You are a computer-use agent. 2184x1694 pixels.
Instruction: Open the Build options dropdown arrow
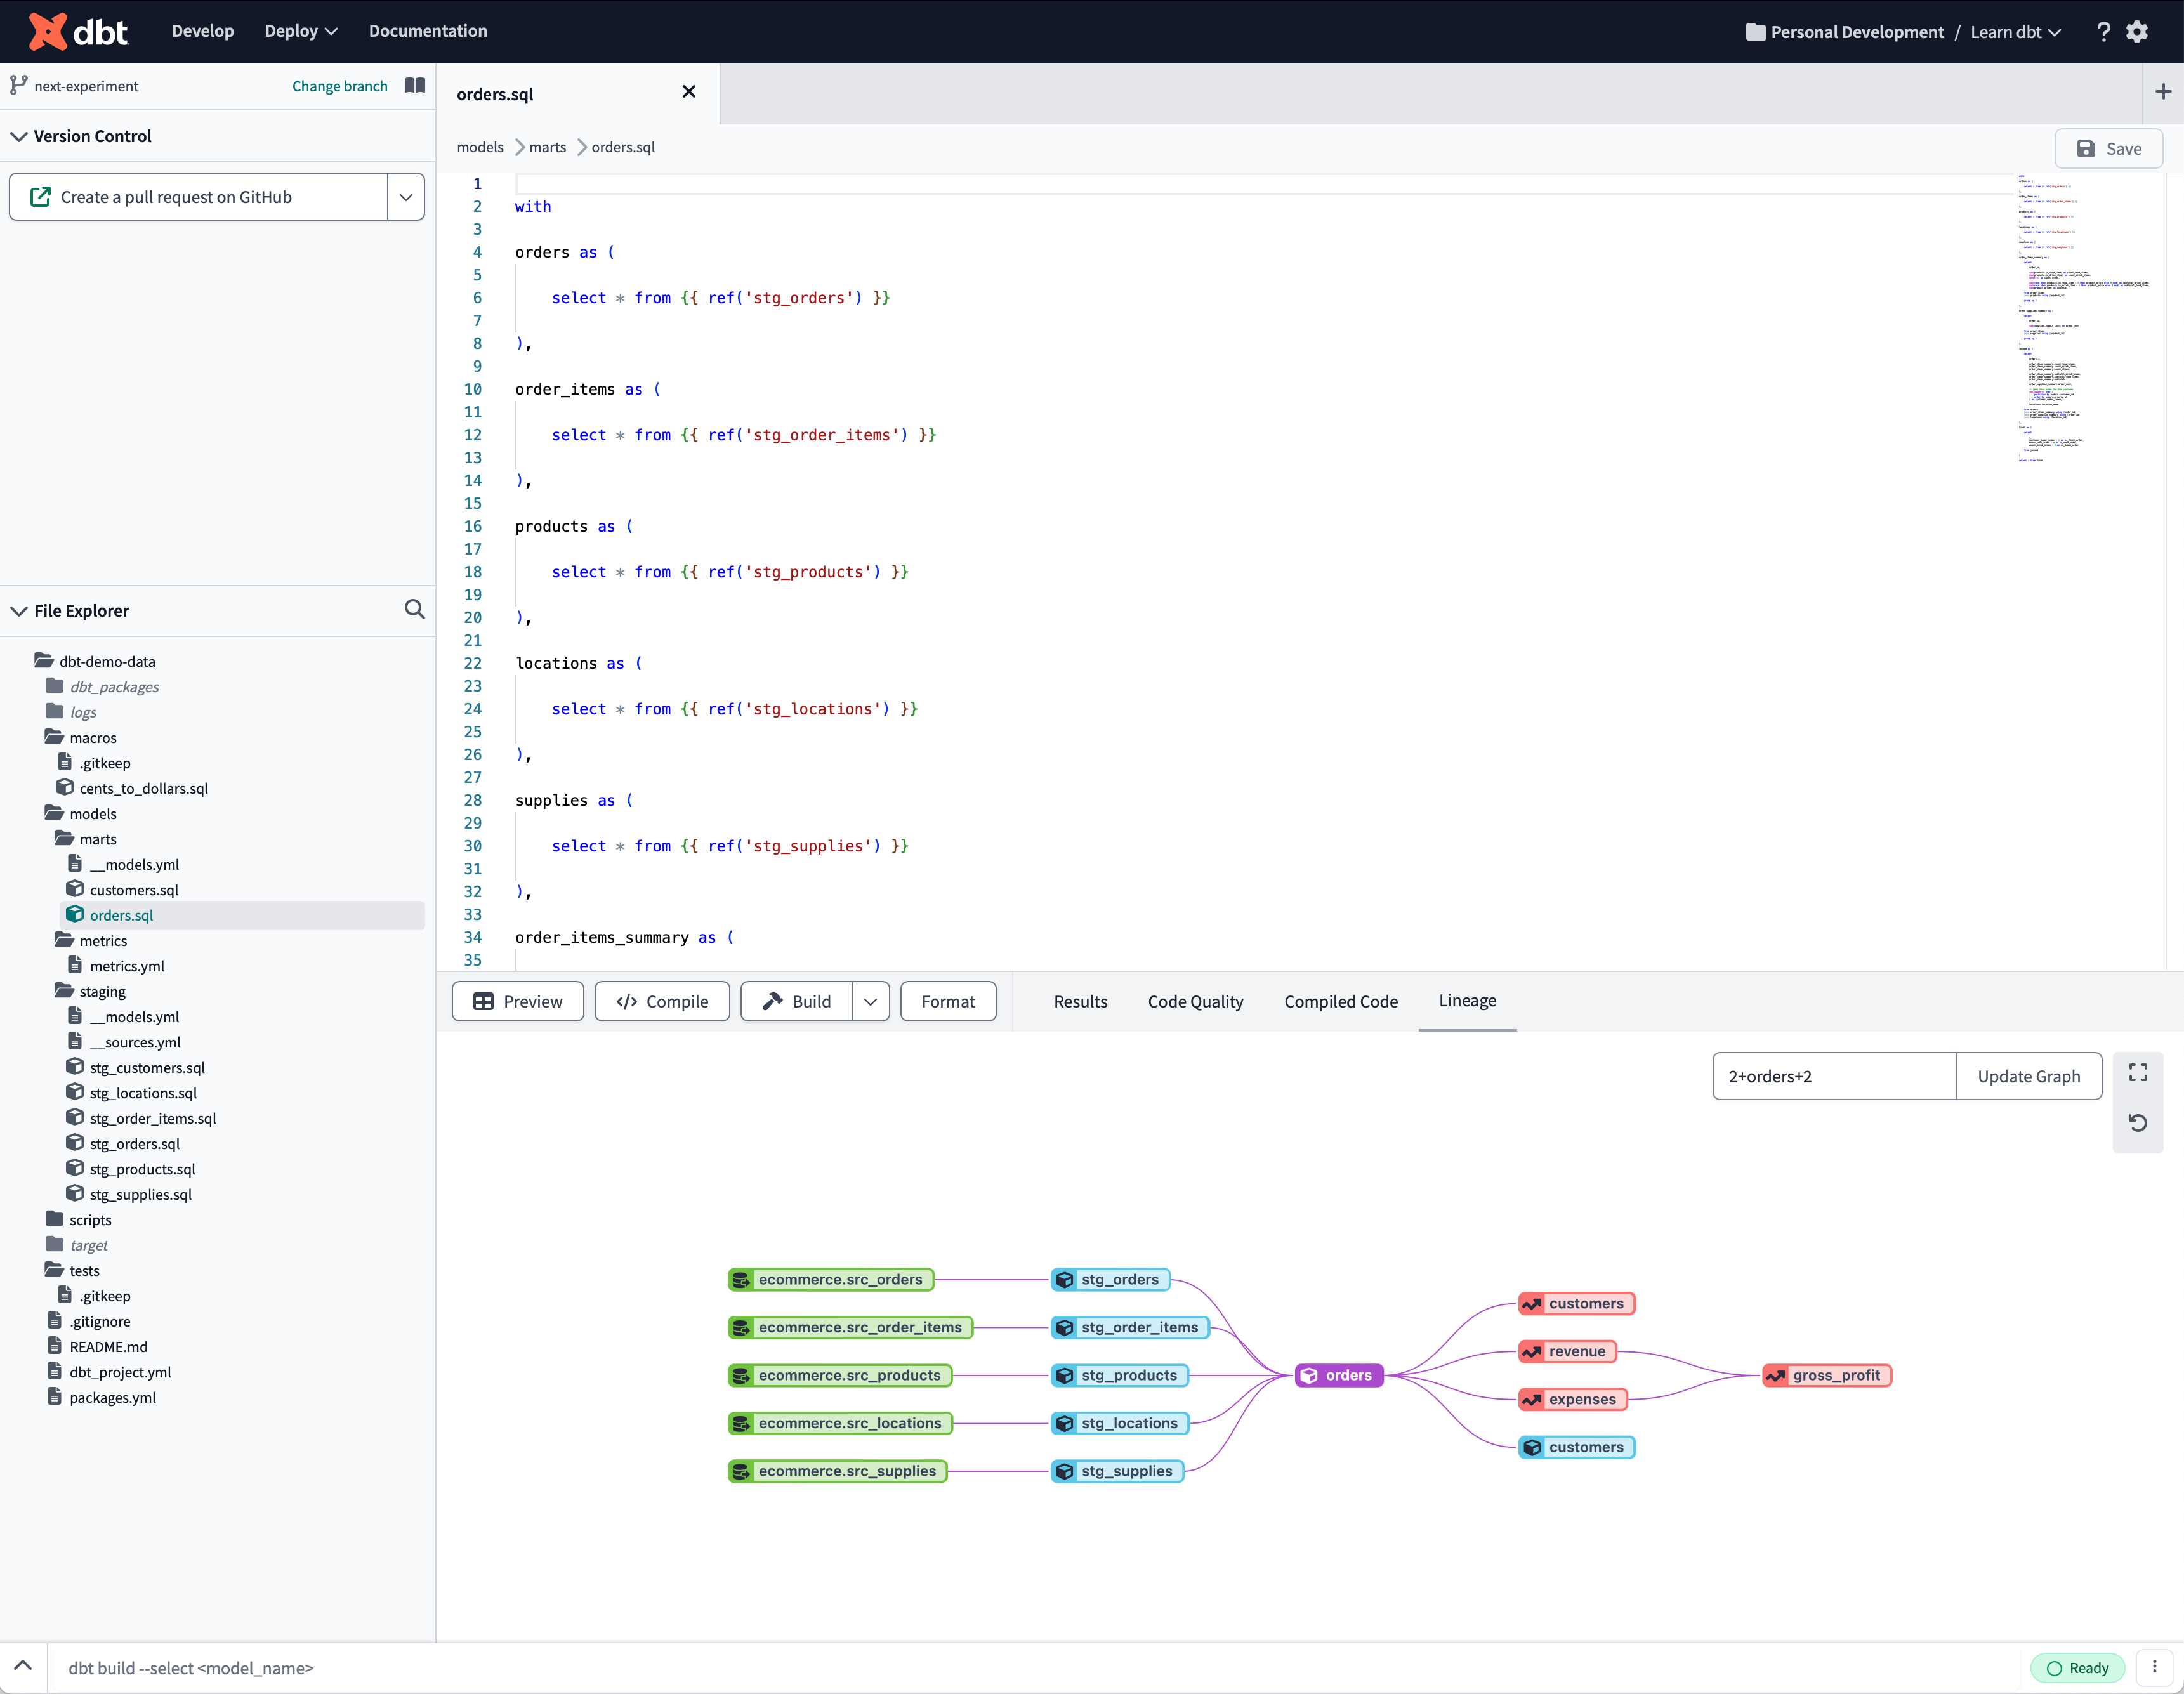(870, 1001)
